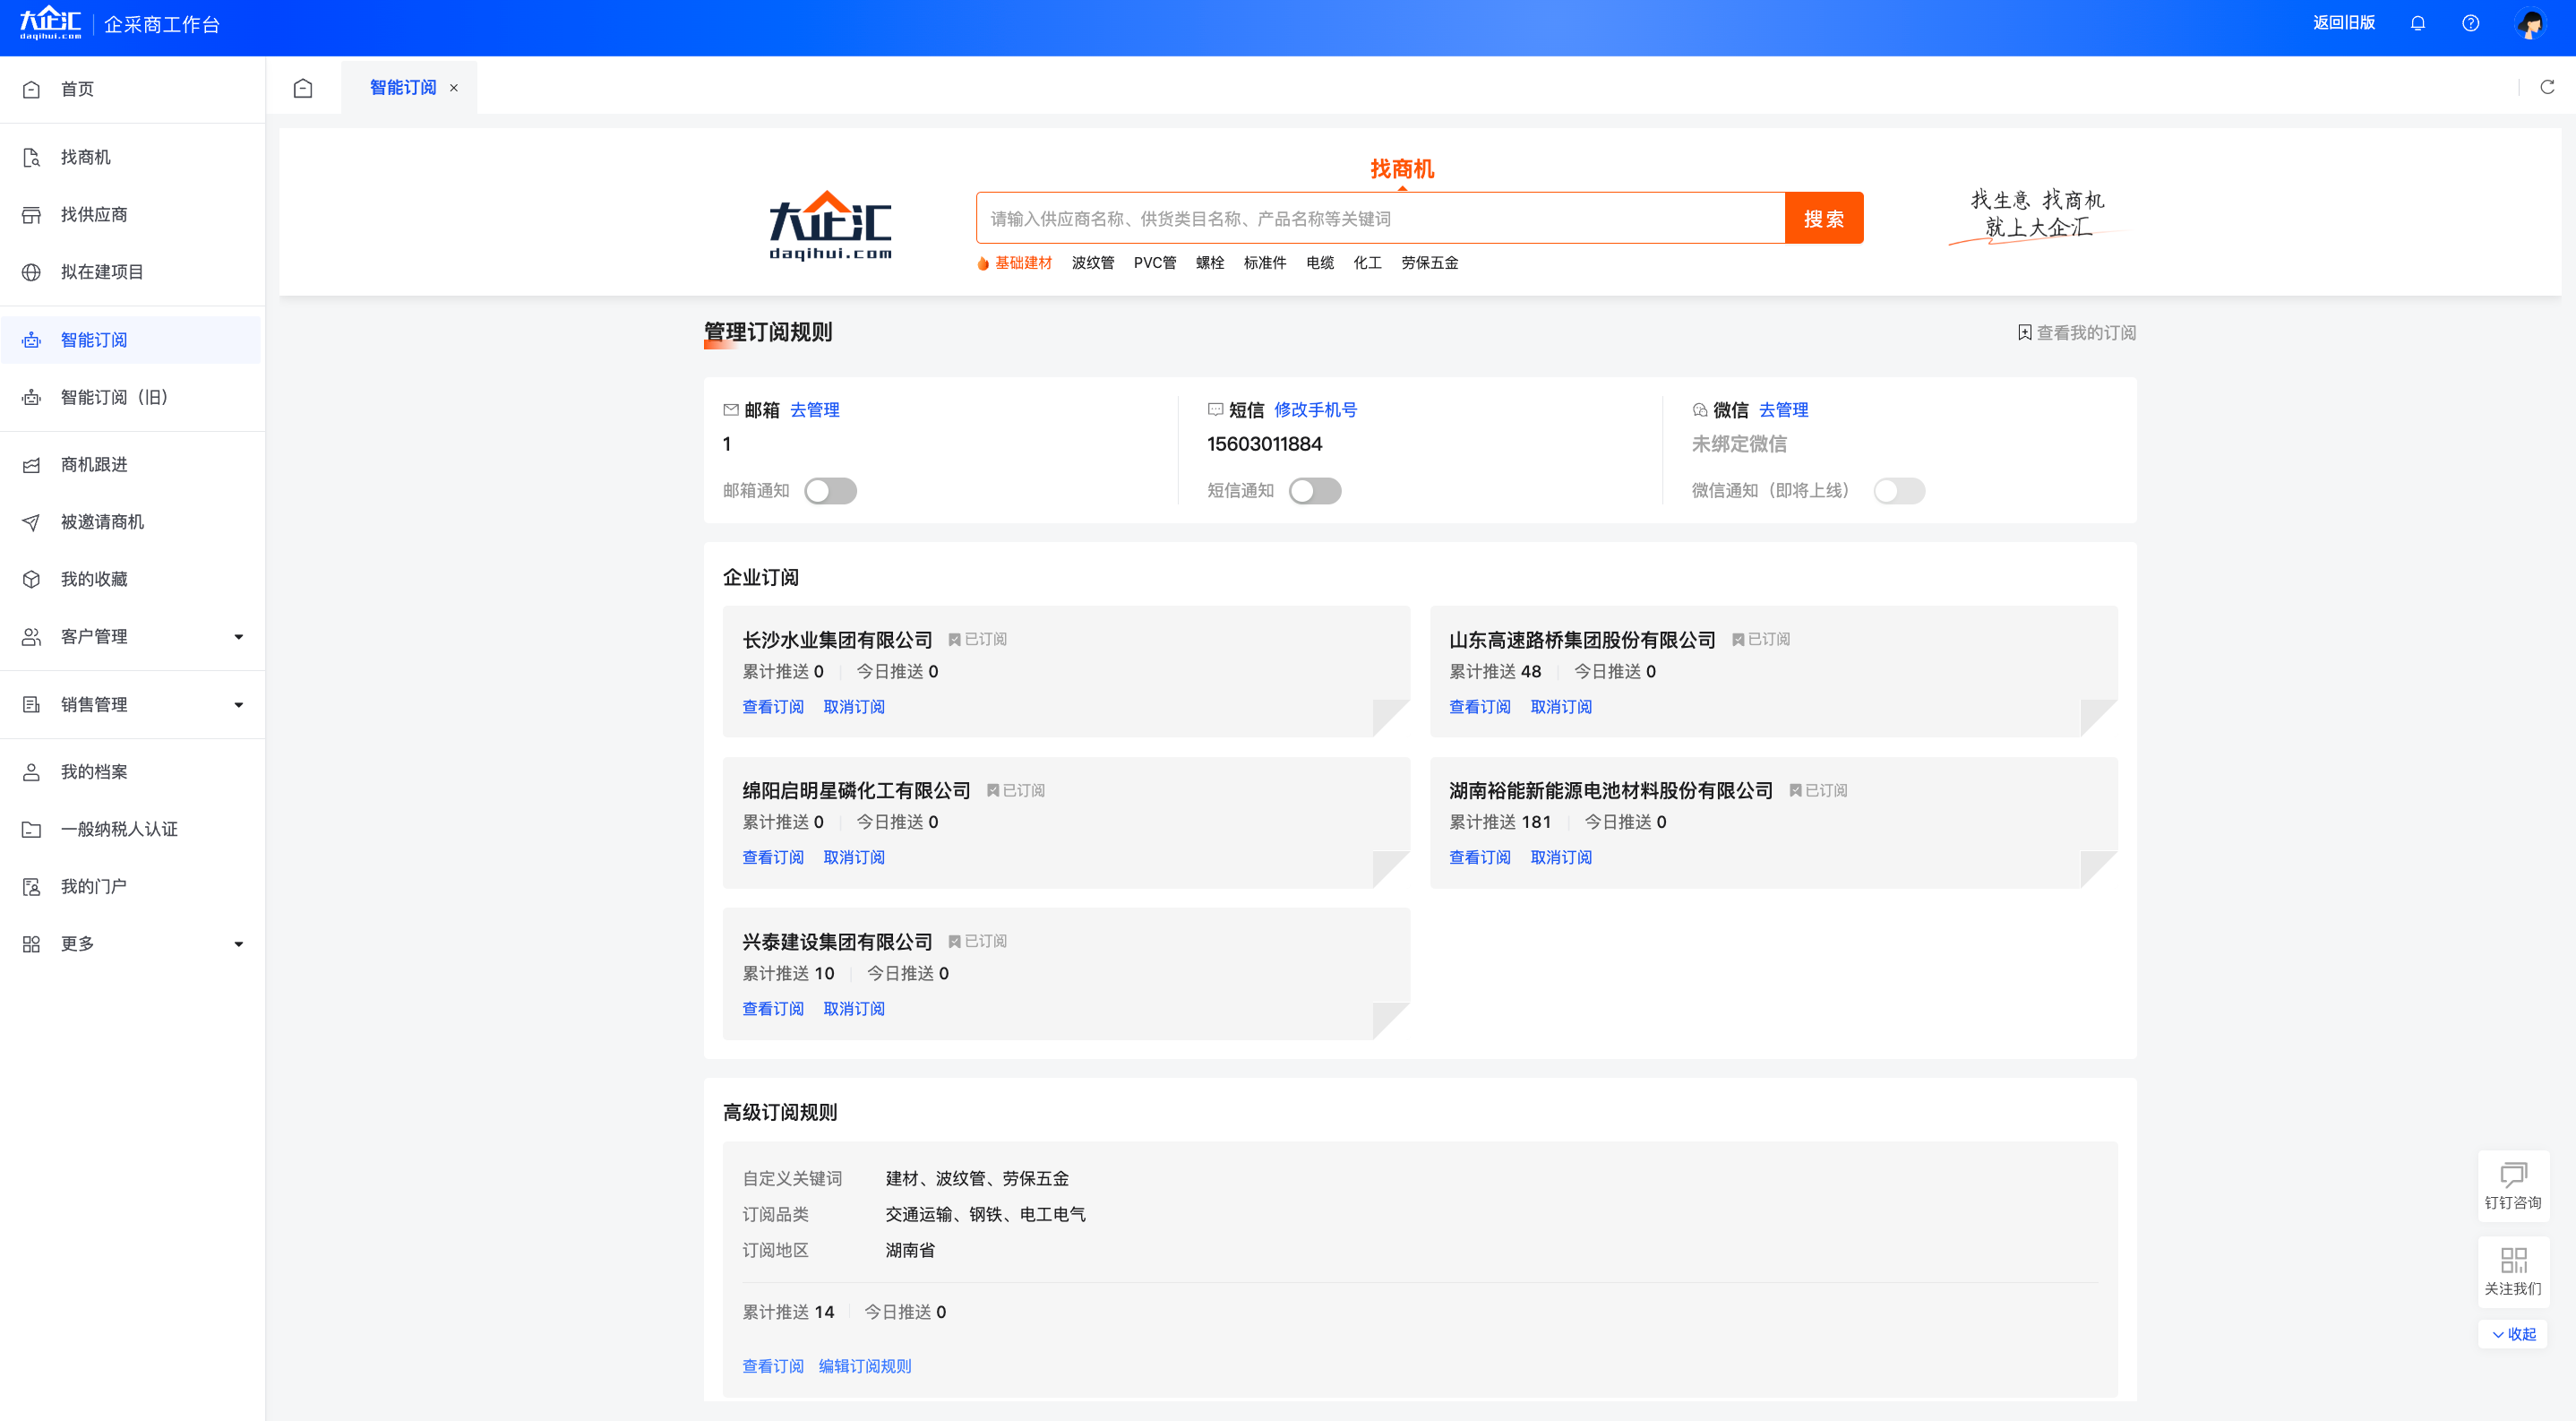
Task: Expand the 客户管理 menu arrow
Action: (x=238, y=637)
